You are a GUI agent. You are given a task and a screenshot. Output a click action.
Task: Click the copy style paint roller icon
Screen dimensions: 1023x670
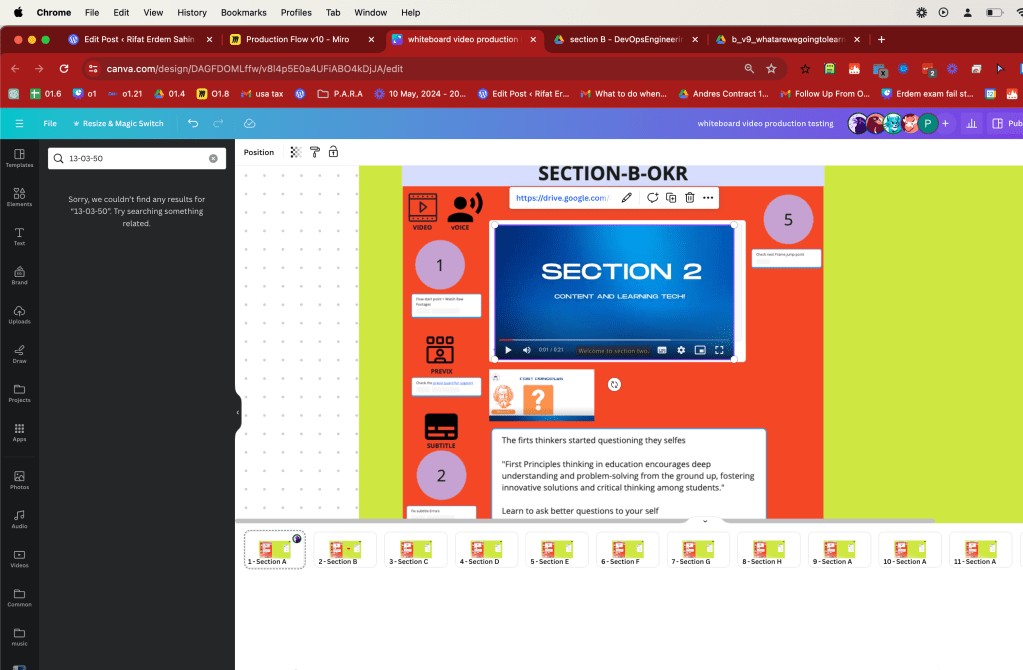tap(314, 152)
